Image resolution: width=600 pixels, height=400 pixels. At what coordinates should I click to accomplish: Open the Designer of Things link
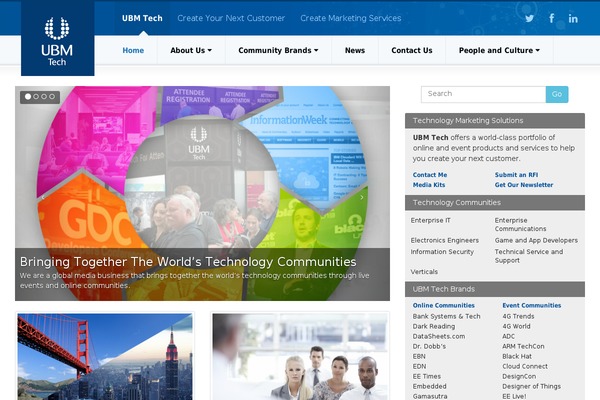531,386
